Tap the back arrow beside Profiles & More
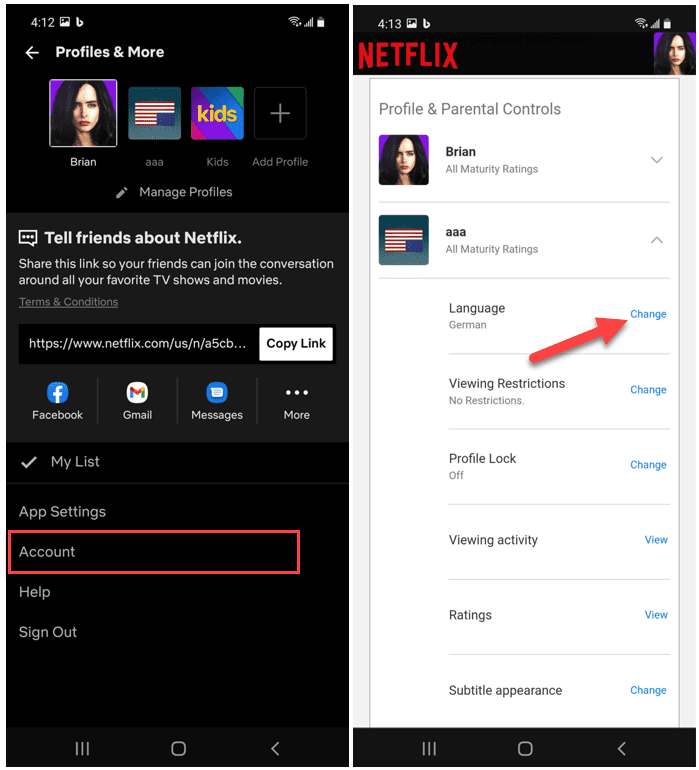The height and width of the screenshot is (770, 699). (x=32, y=53)
